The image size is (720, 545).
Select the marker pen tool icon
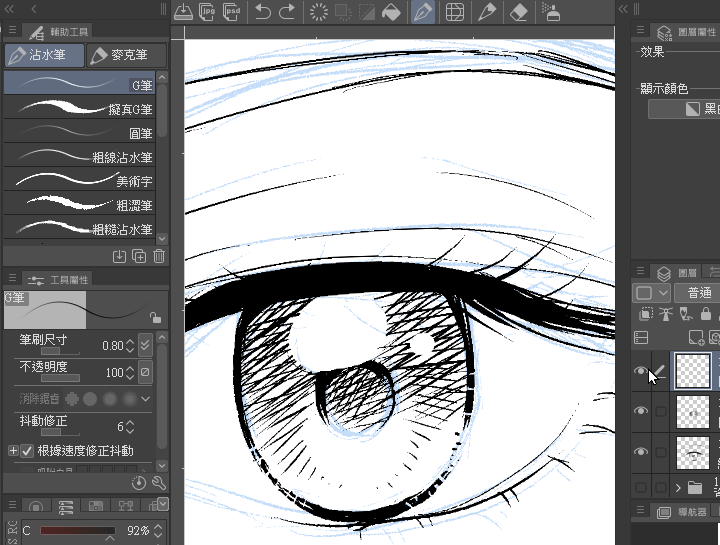[487, 12]
